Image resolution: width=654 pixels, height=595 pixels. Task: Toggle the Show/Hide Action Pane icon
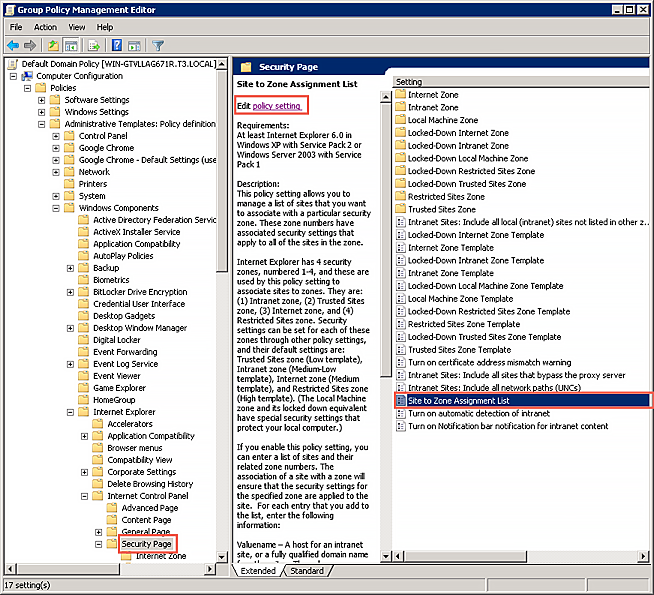click(134, 45)
